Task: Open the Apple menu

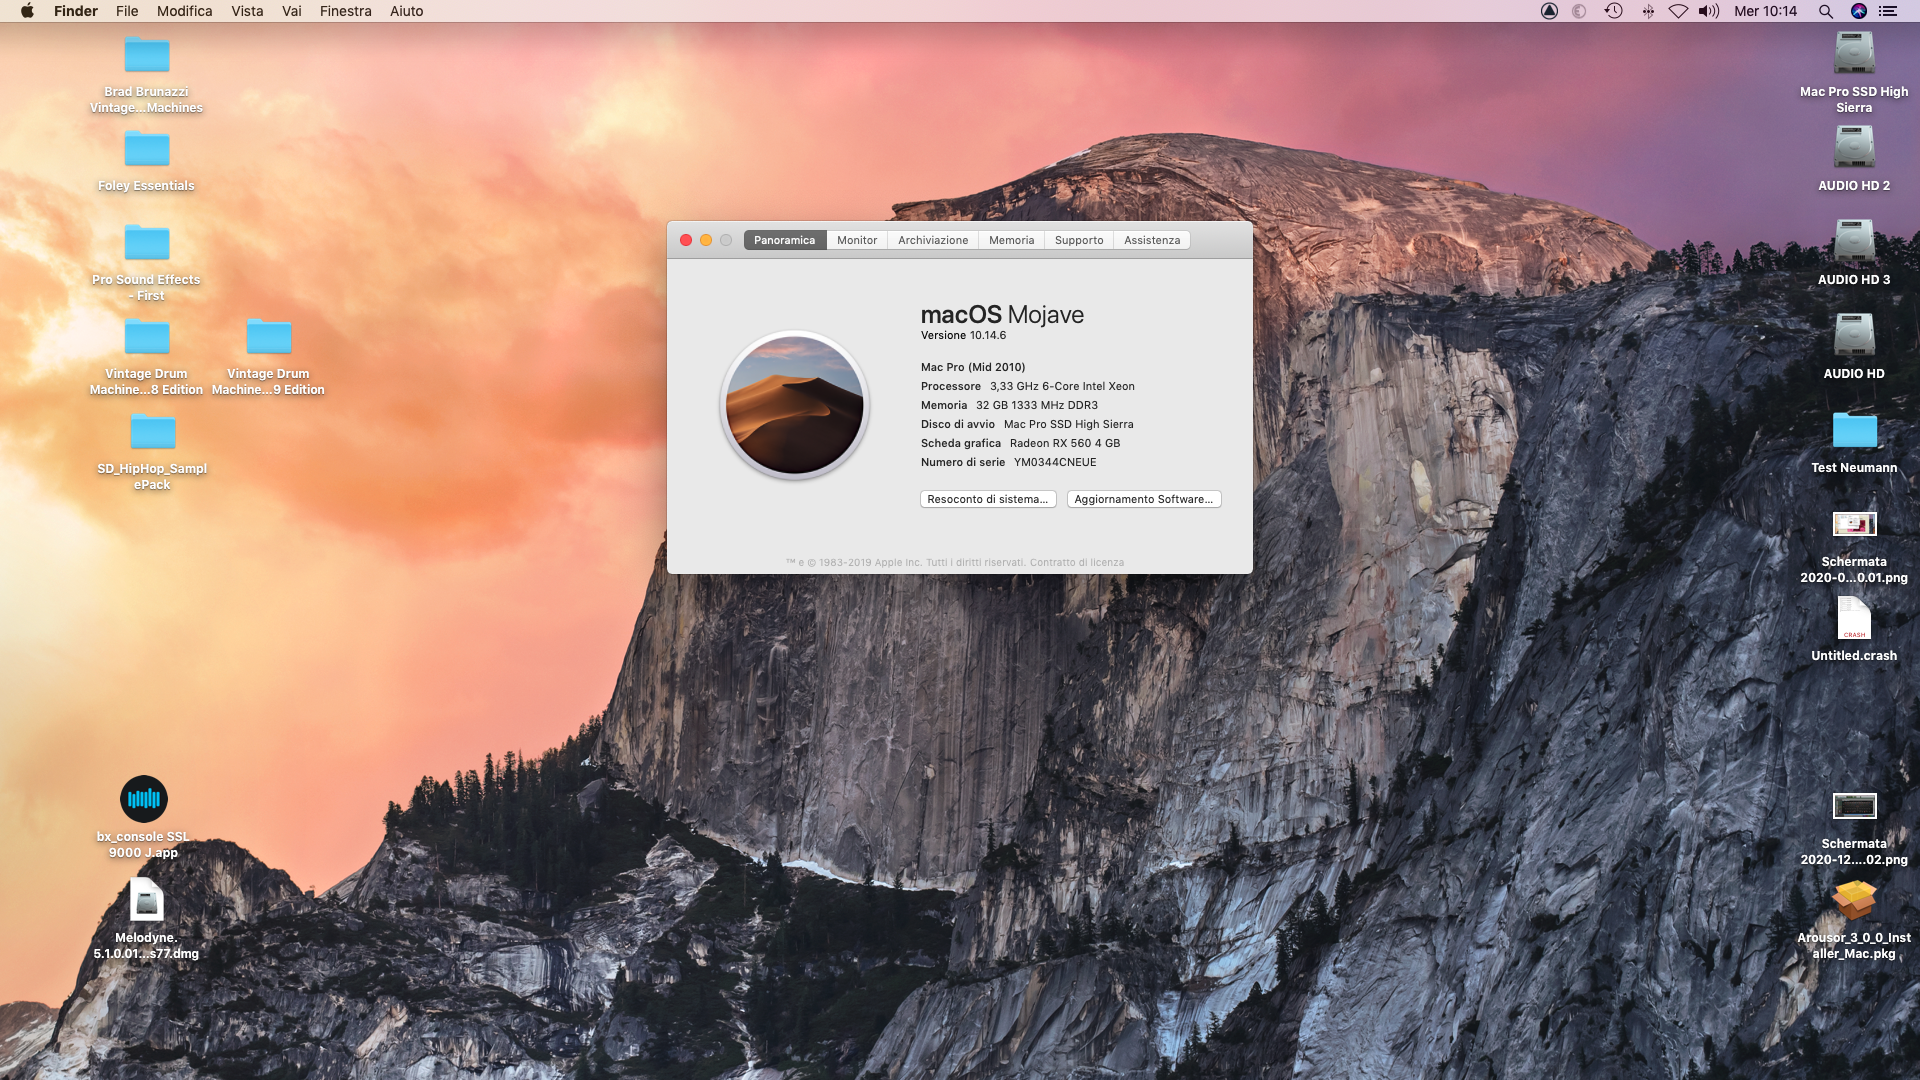Action: pos(27,11)
